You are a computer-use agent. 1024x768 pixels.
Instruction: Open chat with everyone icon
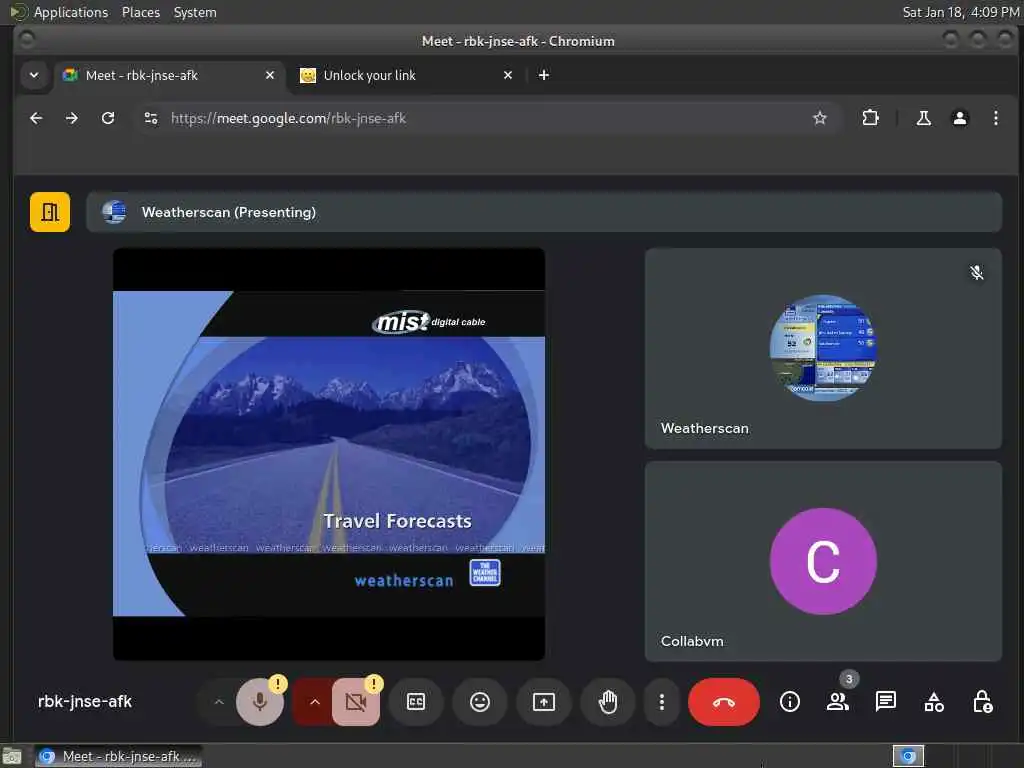886,702
